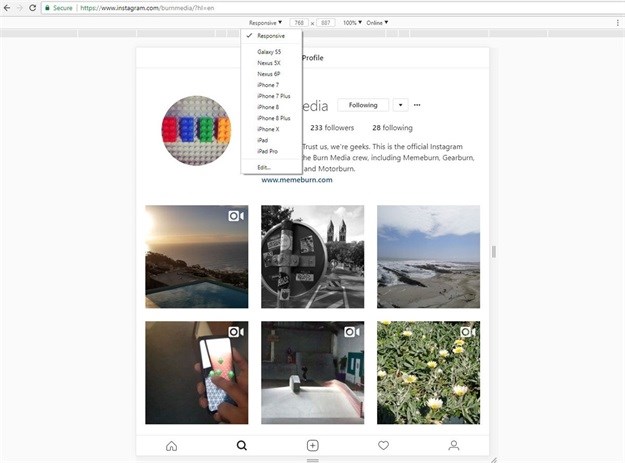Choose iPhone X in device menu

coord(267,129)
